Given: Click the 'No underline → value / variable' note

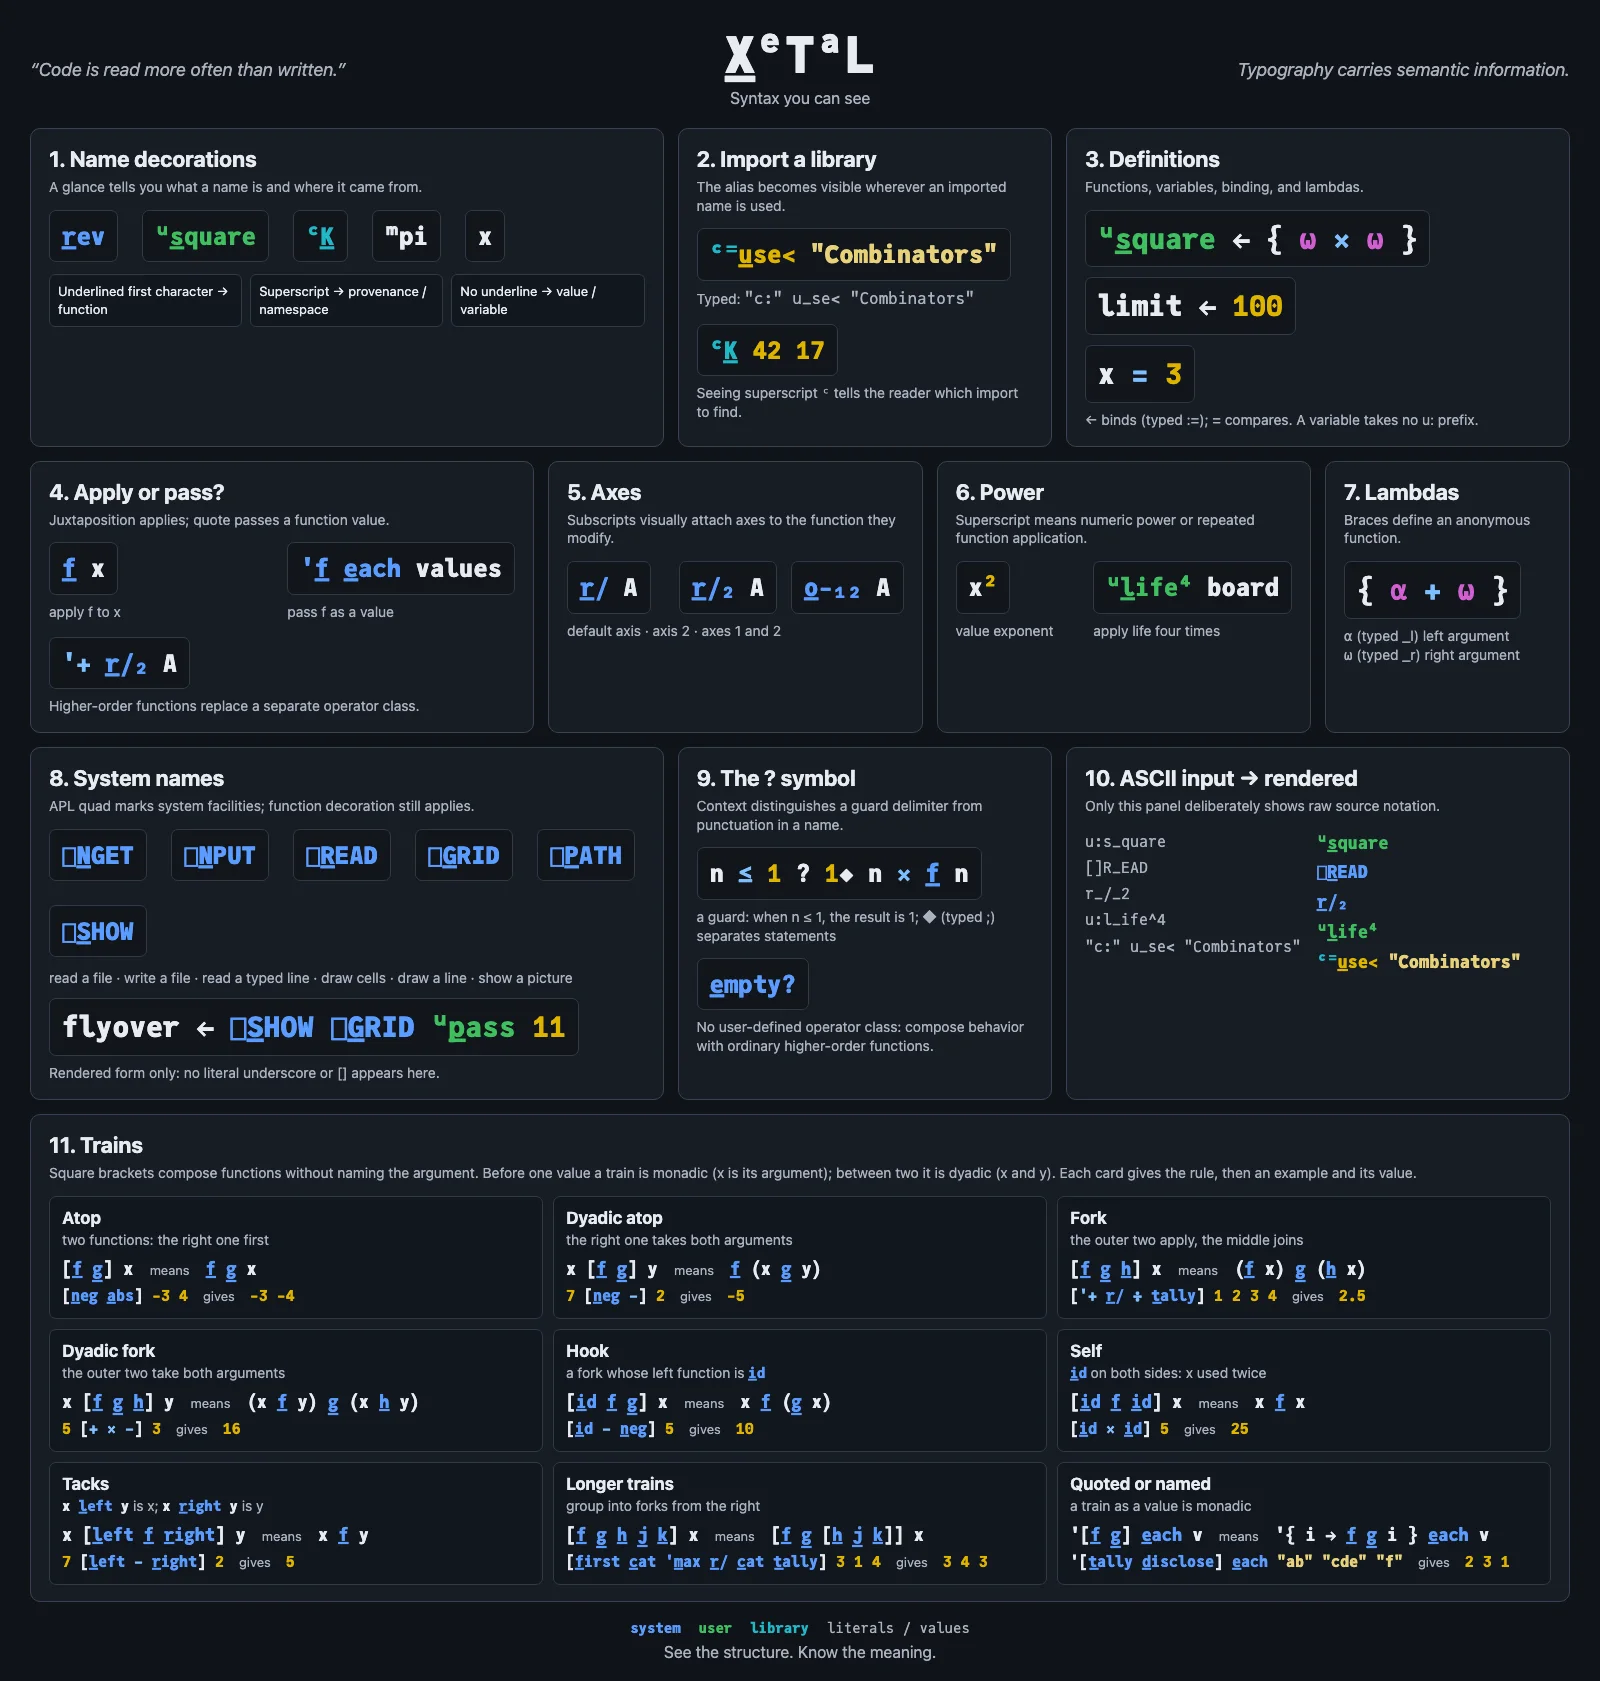Looking at the screenshot, I should [x=548, y=300].
